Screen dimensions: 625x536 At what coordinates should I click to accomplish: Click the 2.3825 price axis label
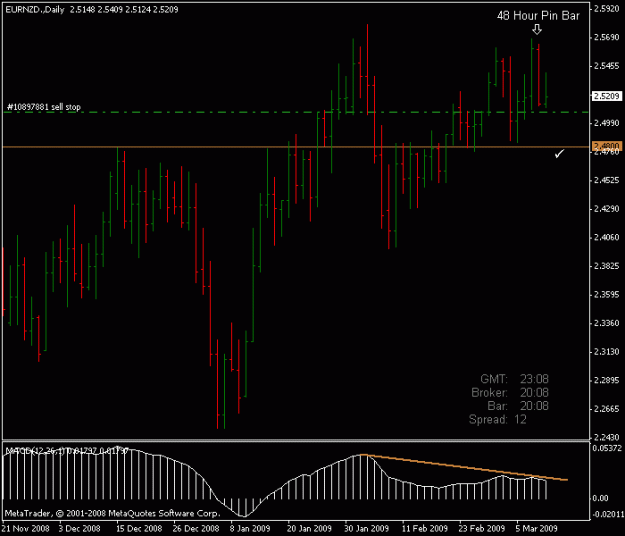[x=606, y=266]
